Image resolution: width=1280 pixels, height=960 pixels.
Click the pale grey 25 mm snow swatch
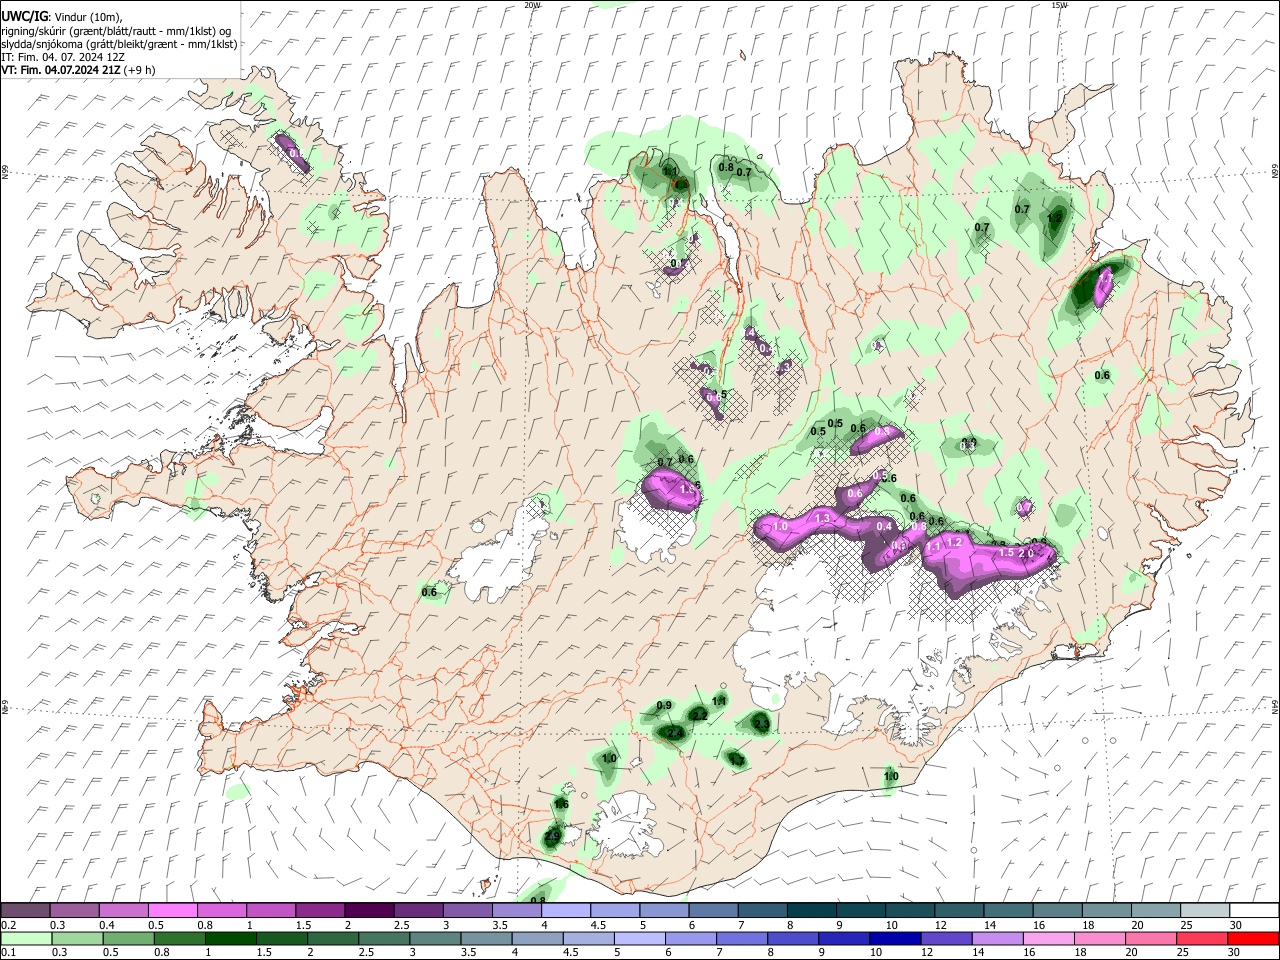coord(1205,910)
